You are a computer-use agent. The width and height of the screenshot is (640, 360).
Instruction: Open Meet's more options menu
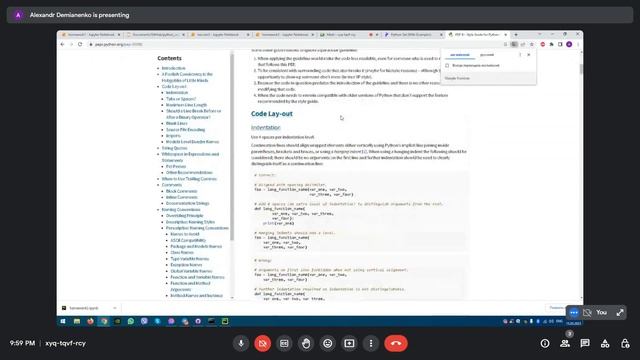coord(371,343)
